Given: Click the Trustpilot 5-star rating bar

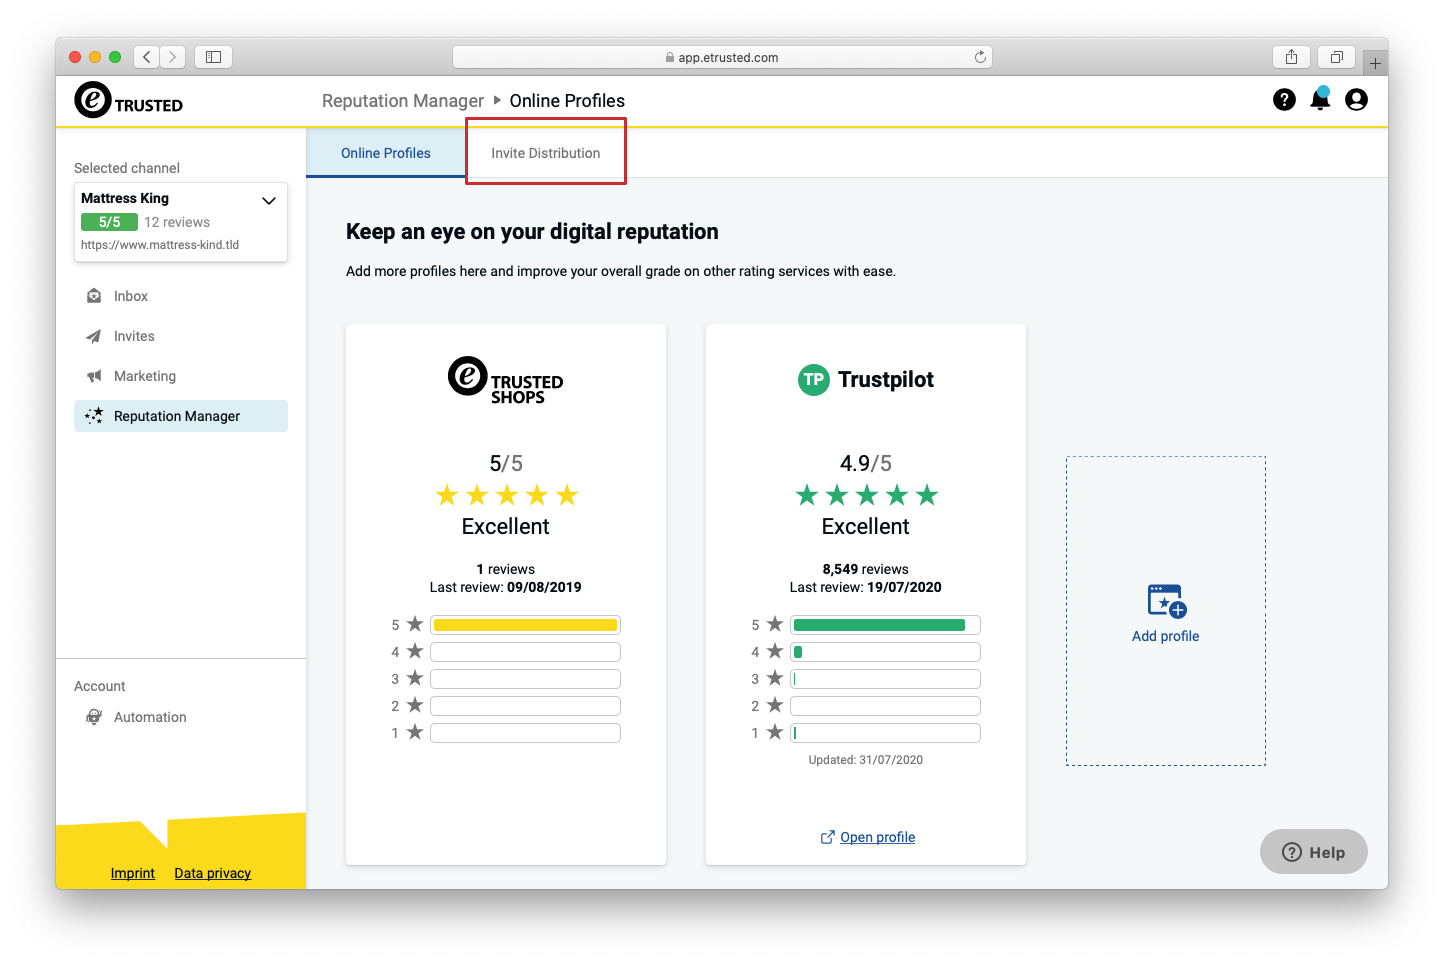Looking at the screenshot, I should click(886, 625).
